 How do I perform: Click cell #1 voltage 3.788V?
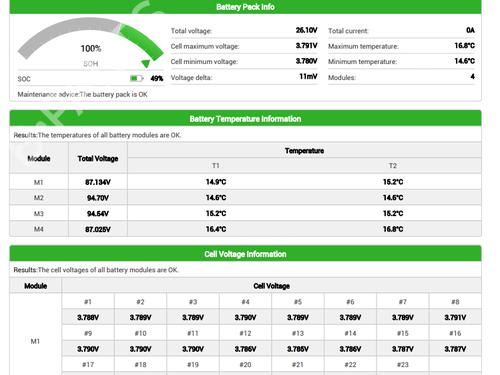click(88, 317)
